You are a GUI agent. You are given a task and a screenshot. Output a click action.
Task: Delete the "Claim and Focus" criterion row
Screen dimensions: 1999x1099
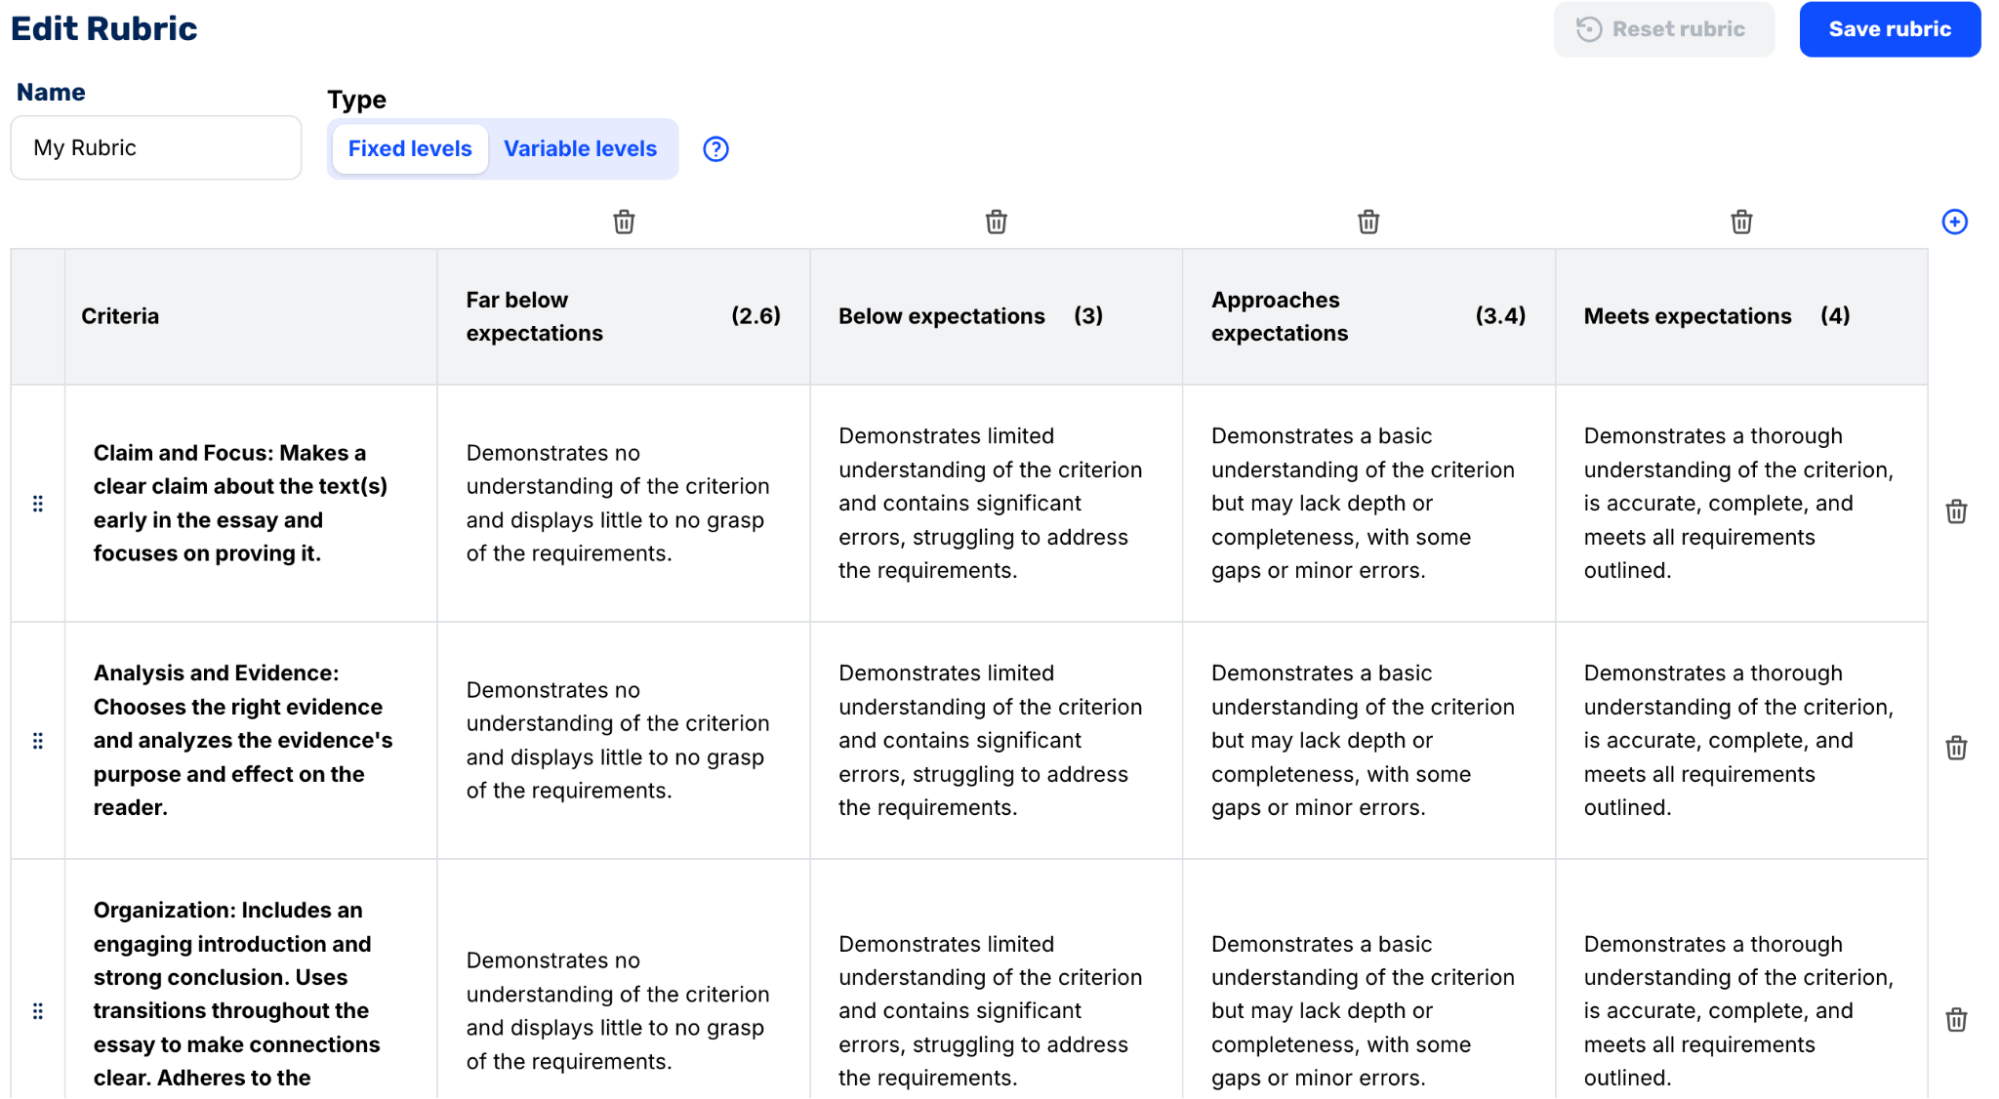pyautogui.click(x=1956, y=511)
